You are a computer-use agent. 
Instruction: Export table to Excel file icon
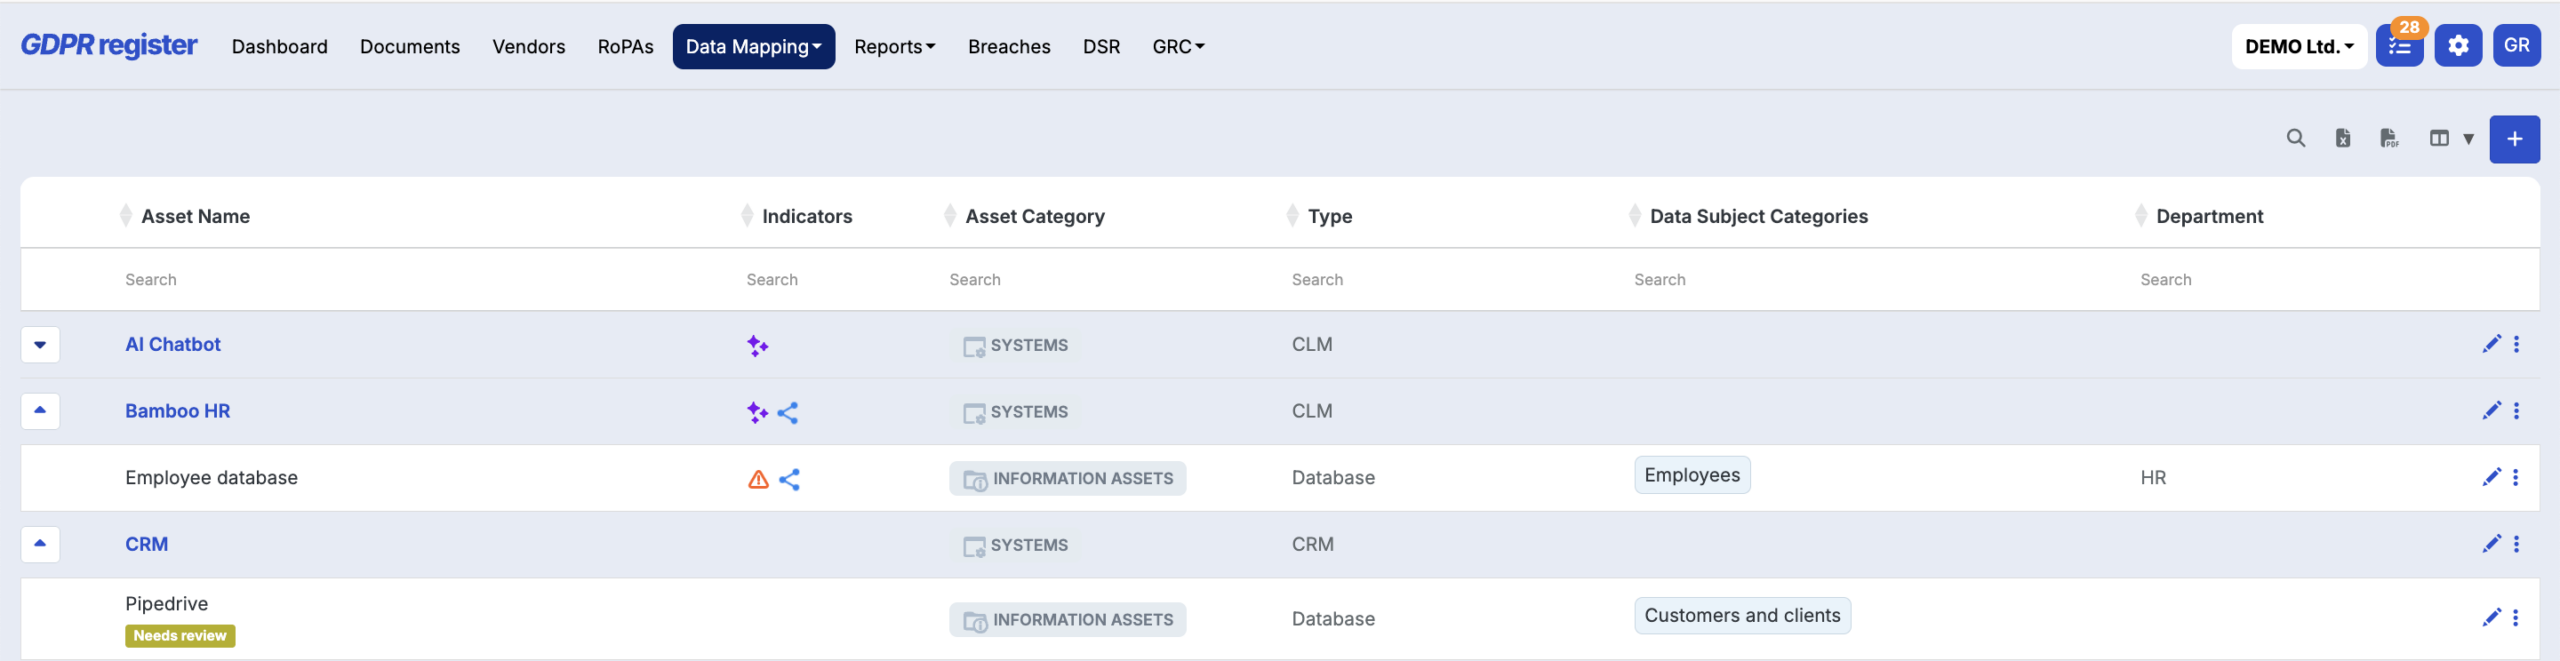[x=2342, y=138]
